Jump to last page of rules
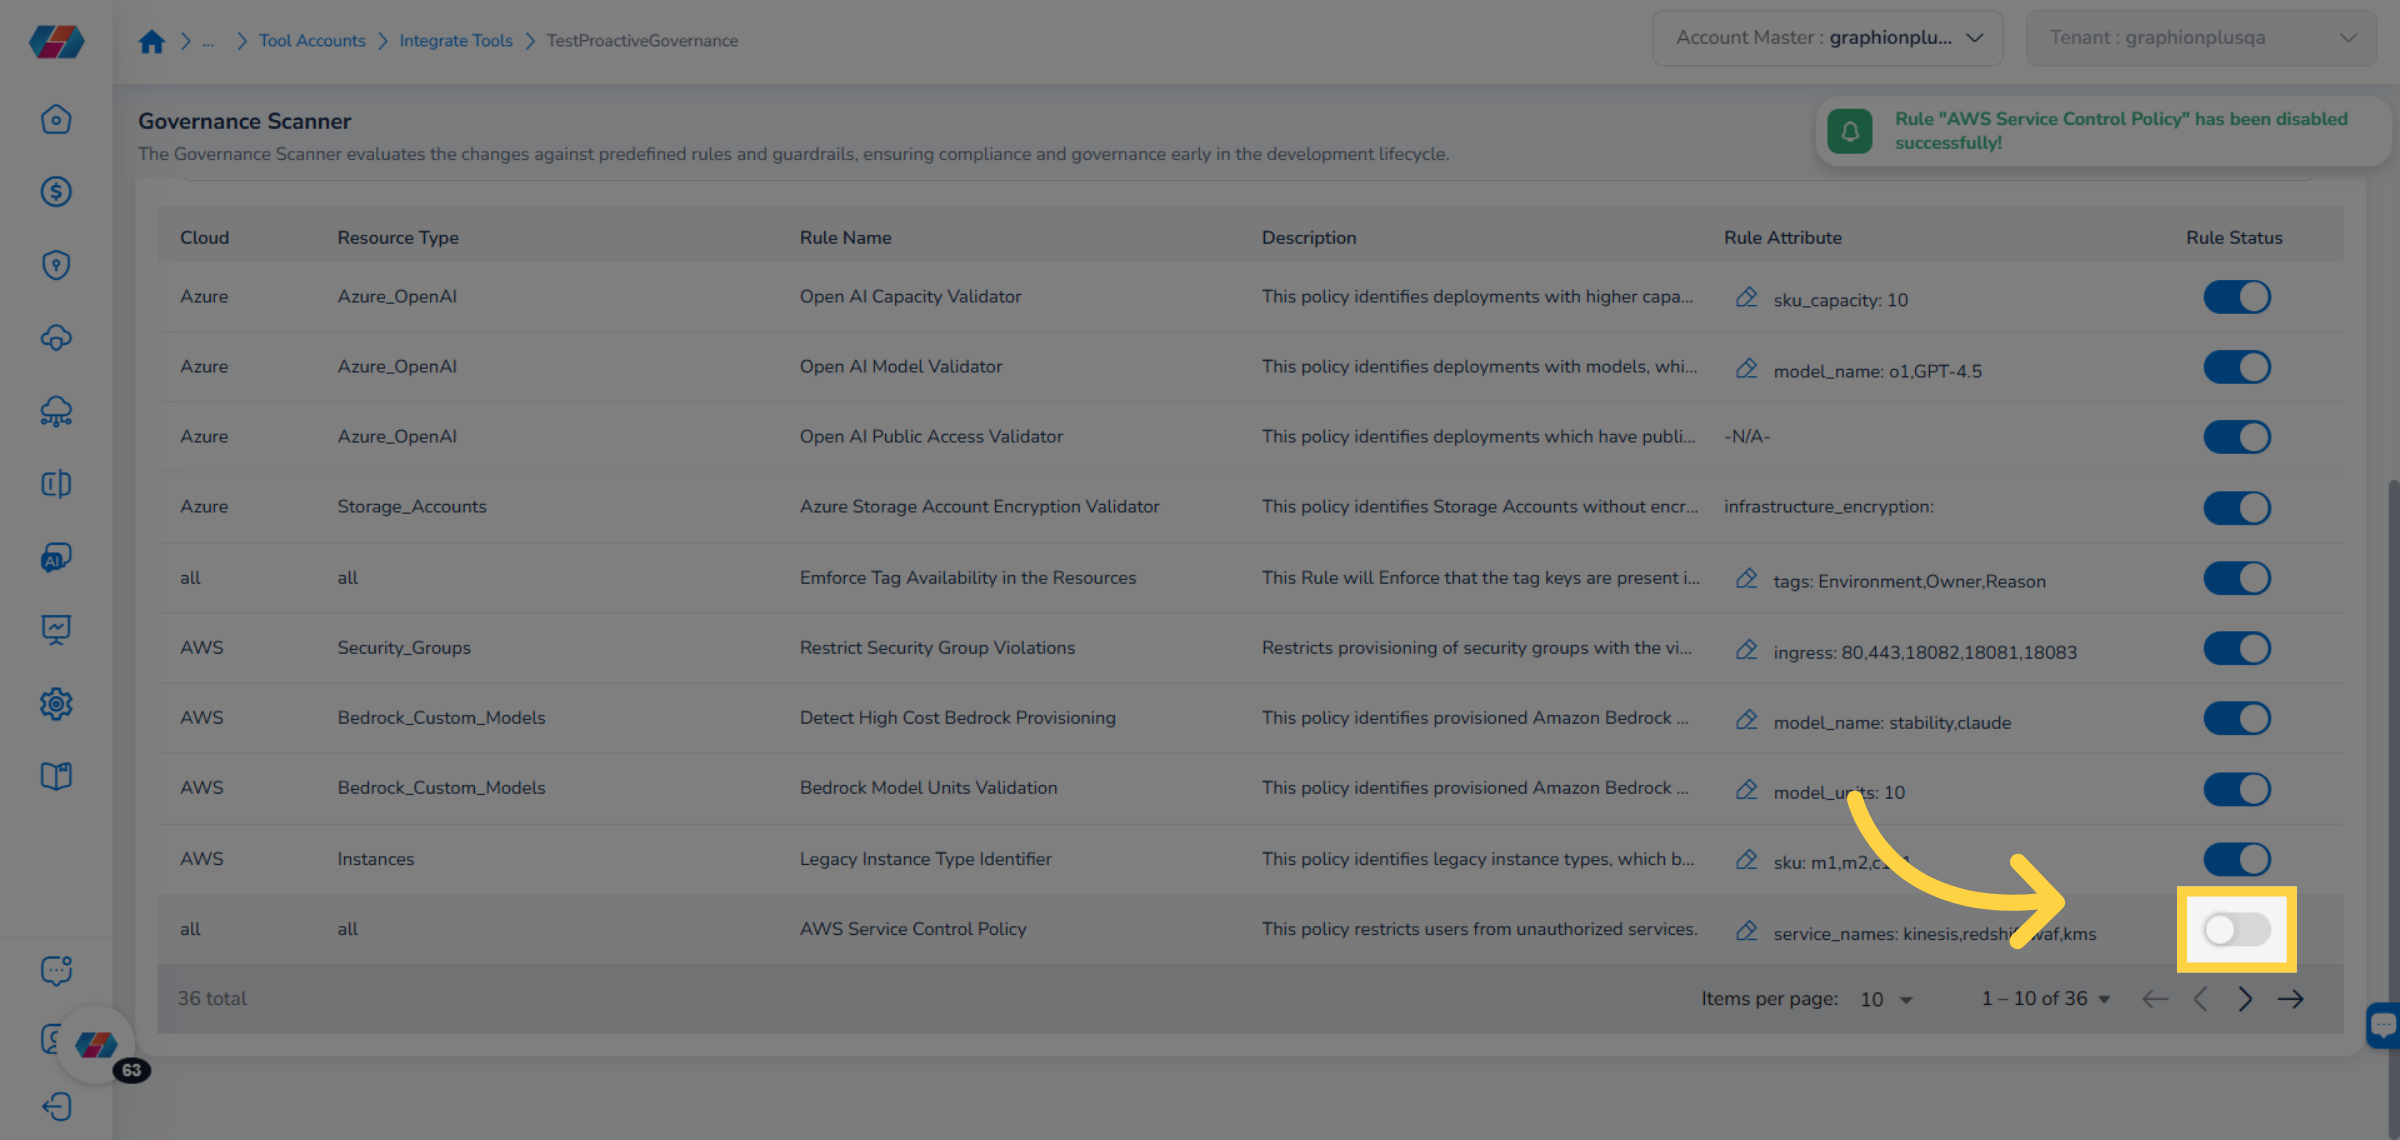 click(2291, 999)
